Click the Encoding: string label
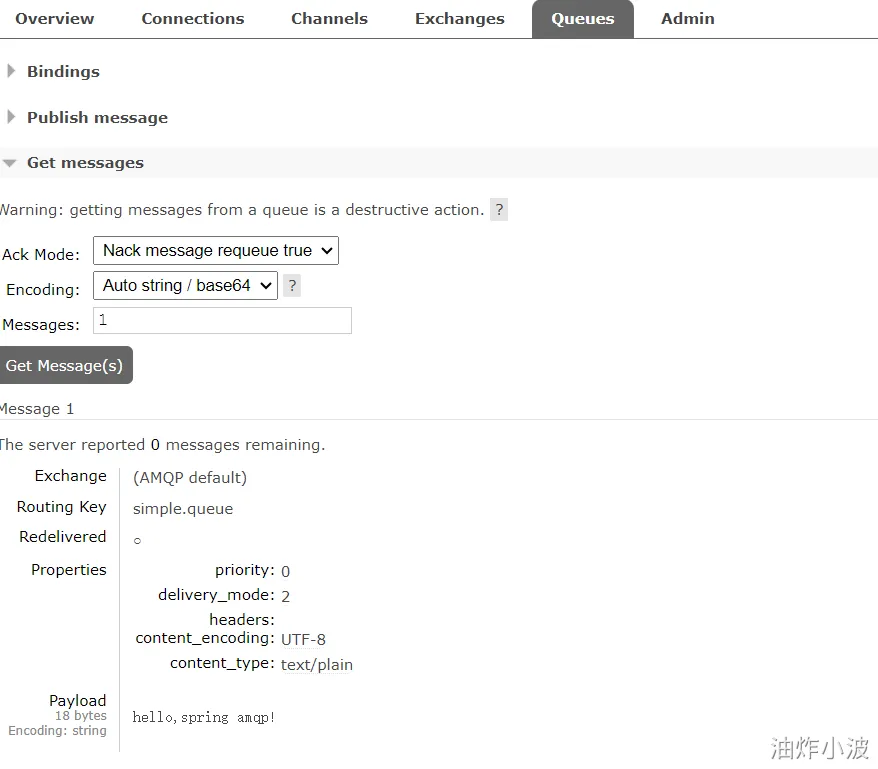Image resolution: width=878 pixels, height=769 pixels. (57, 730)
